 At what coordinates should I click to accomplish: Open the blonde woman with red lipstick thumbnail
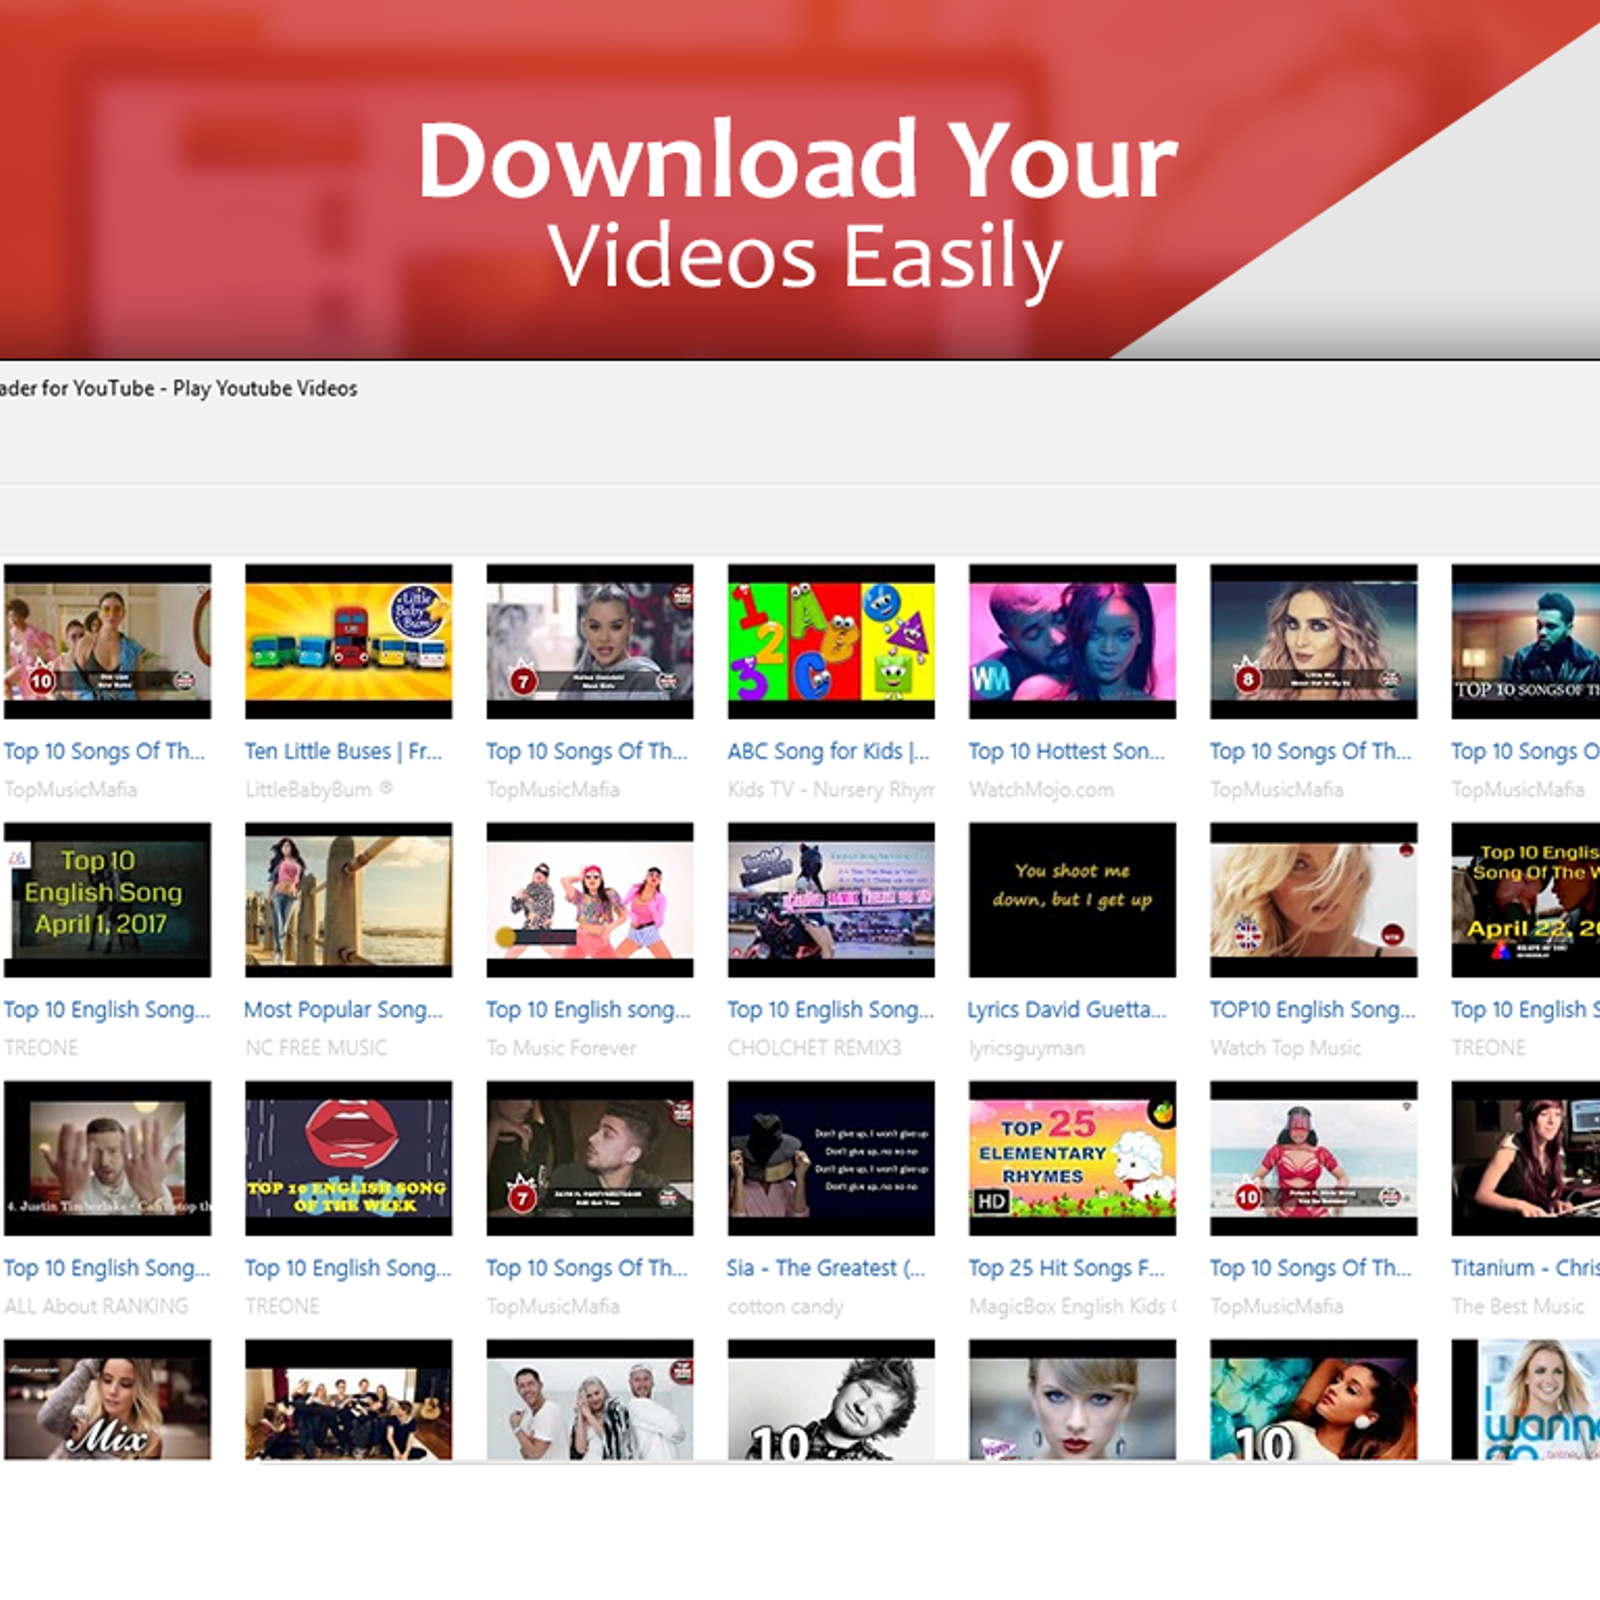tap(1072, 1400)
